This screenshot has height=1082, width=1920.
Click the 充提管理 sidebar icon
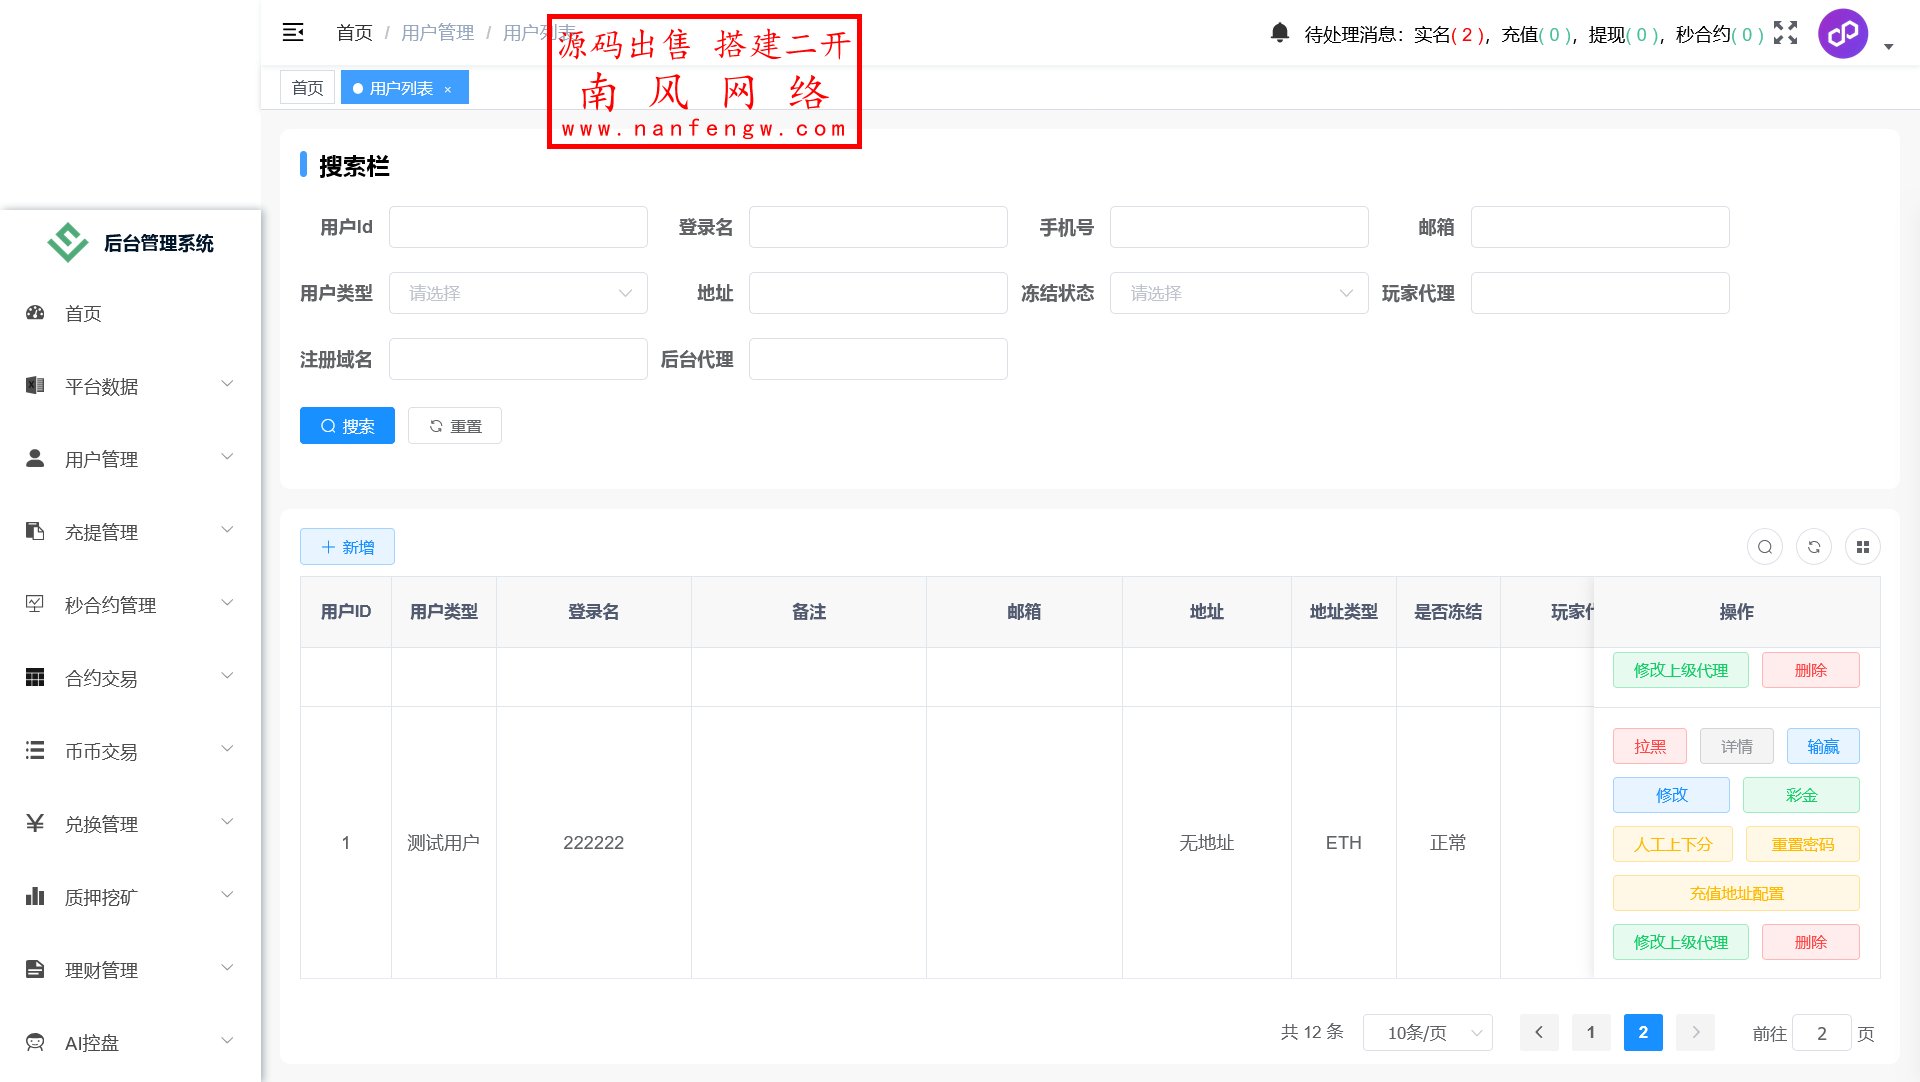pos(35,530)
